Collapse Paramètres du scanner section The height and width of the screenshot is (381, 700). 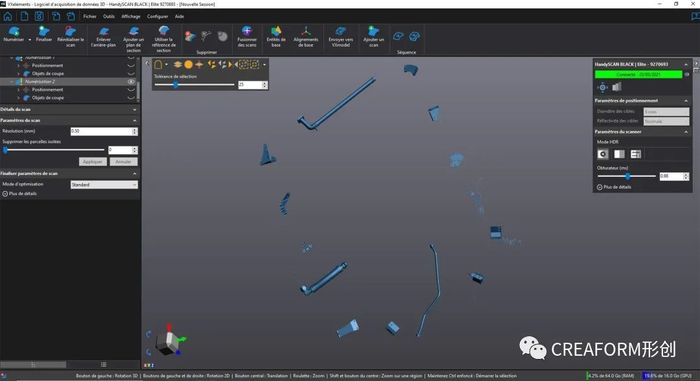[x=686, y=132]
